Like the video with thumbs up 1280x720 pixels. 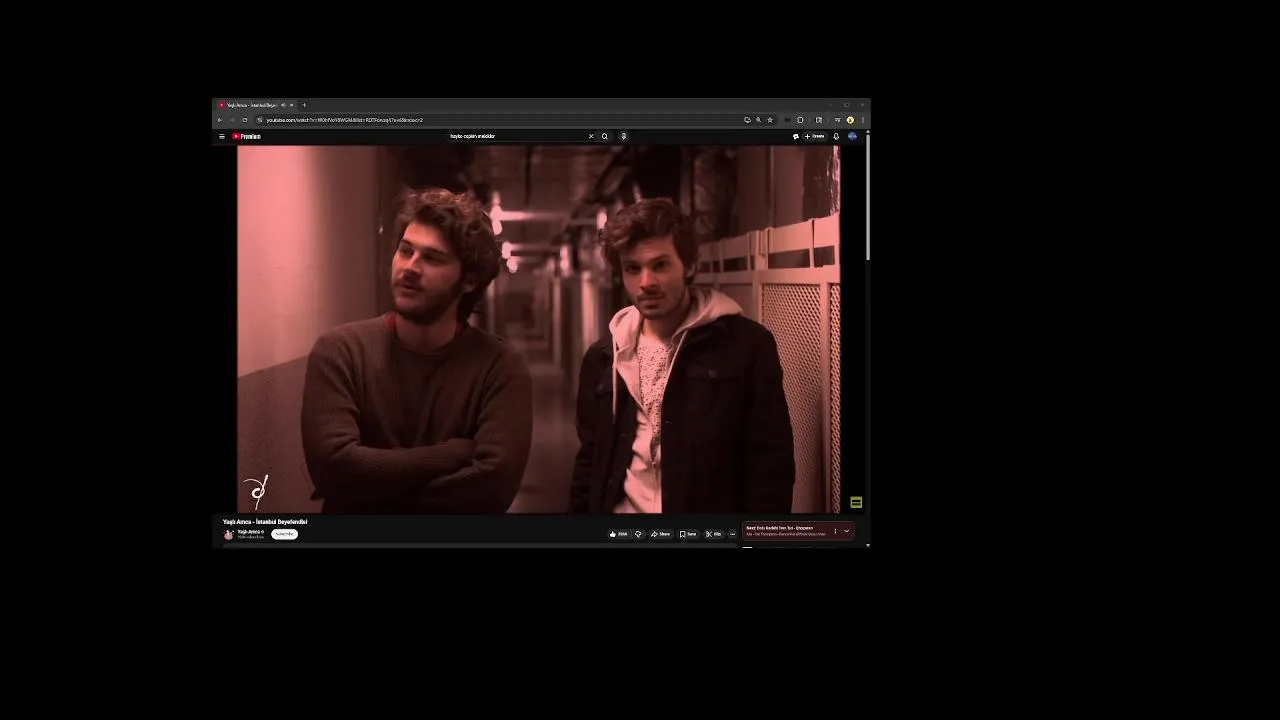619,534
